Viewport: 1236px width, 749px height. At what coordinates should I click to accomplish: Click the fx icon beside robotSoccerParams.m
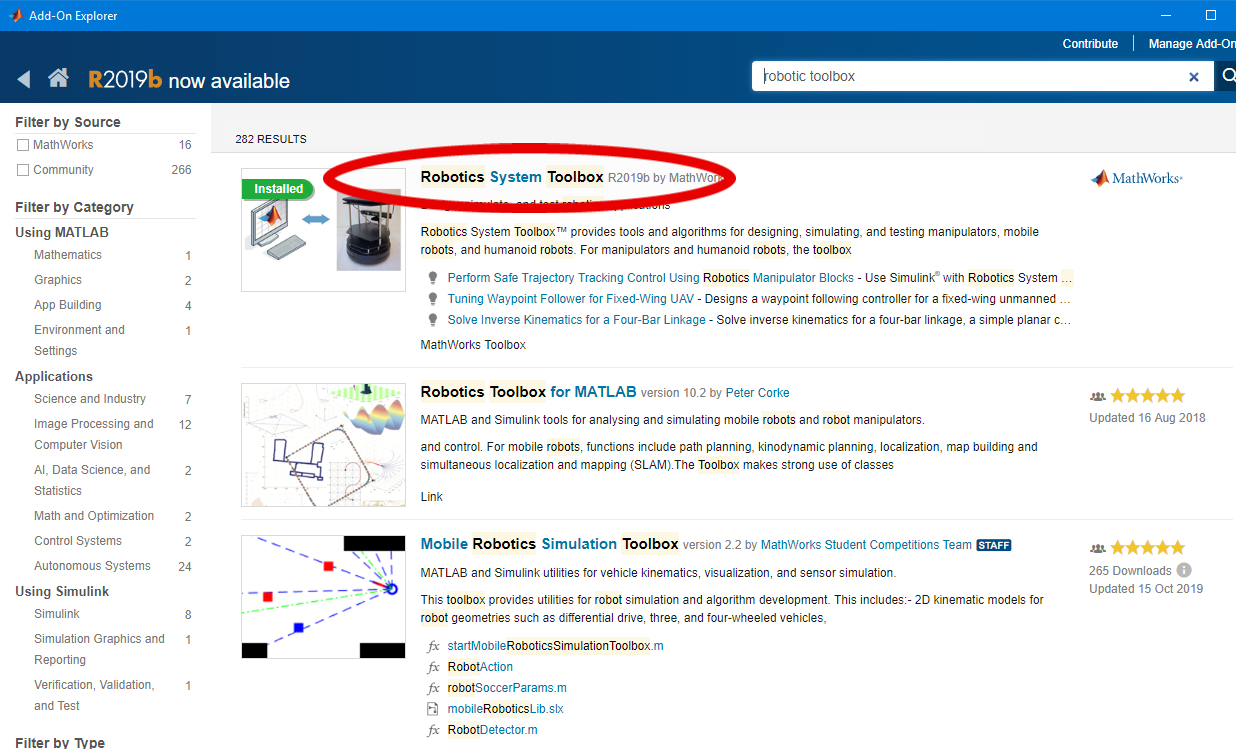point(433,688)
